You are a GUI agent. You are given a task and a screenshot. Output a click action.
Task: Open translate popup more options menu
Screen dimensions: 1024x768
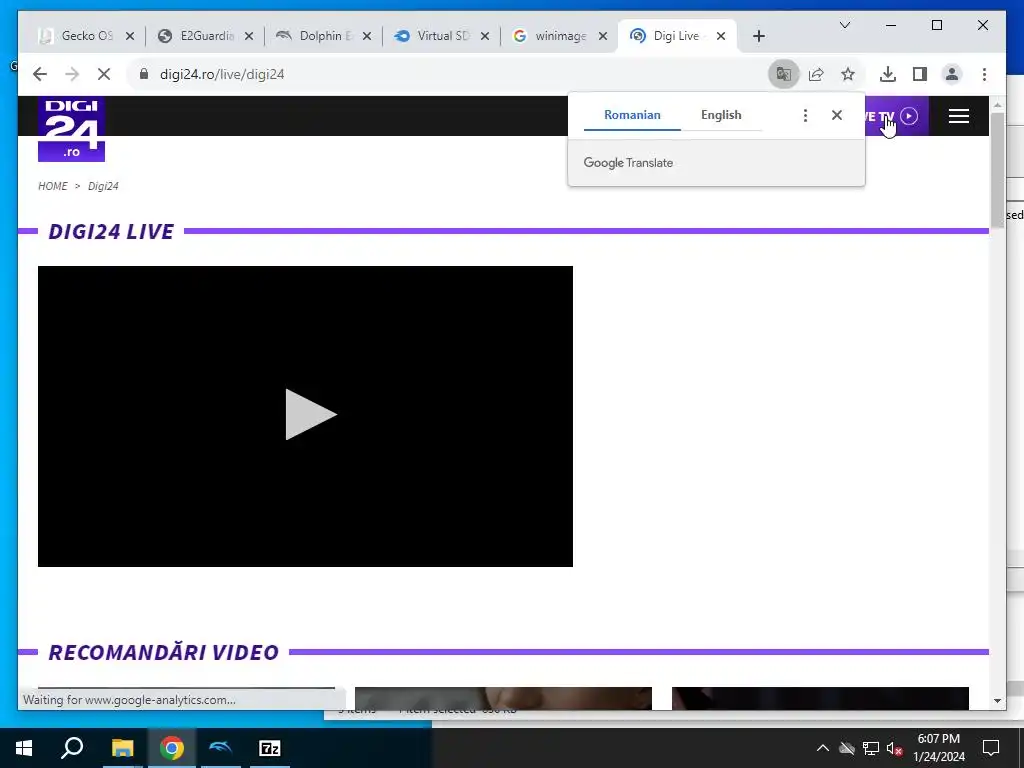805,116
